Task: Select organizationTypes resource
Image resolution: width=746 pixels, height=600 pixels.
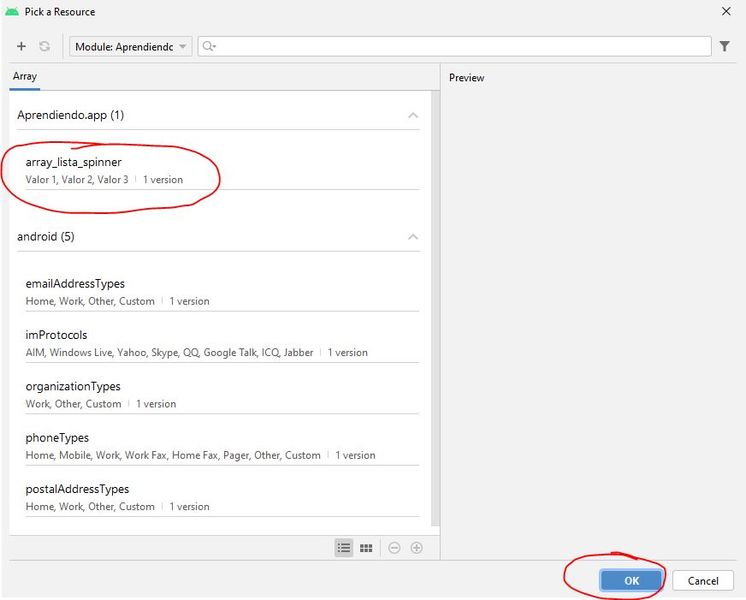Action: tap(222, 394)
